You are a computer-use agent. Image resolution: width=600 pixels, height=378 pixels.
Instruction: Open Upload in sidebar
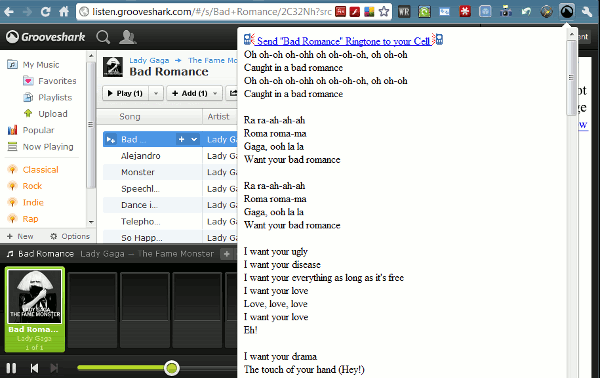pos(45,114)
